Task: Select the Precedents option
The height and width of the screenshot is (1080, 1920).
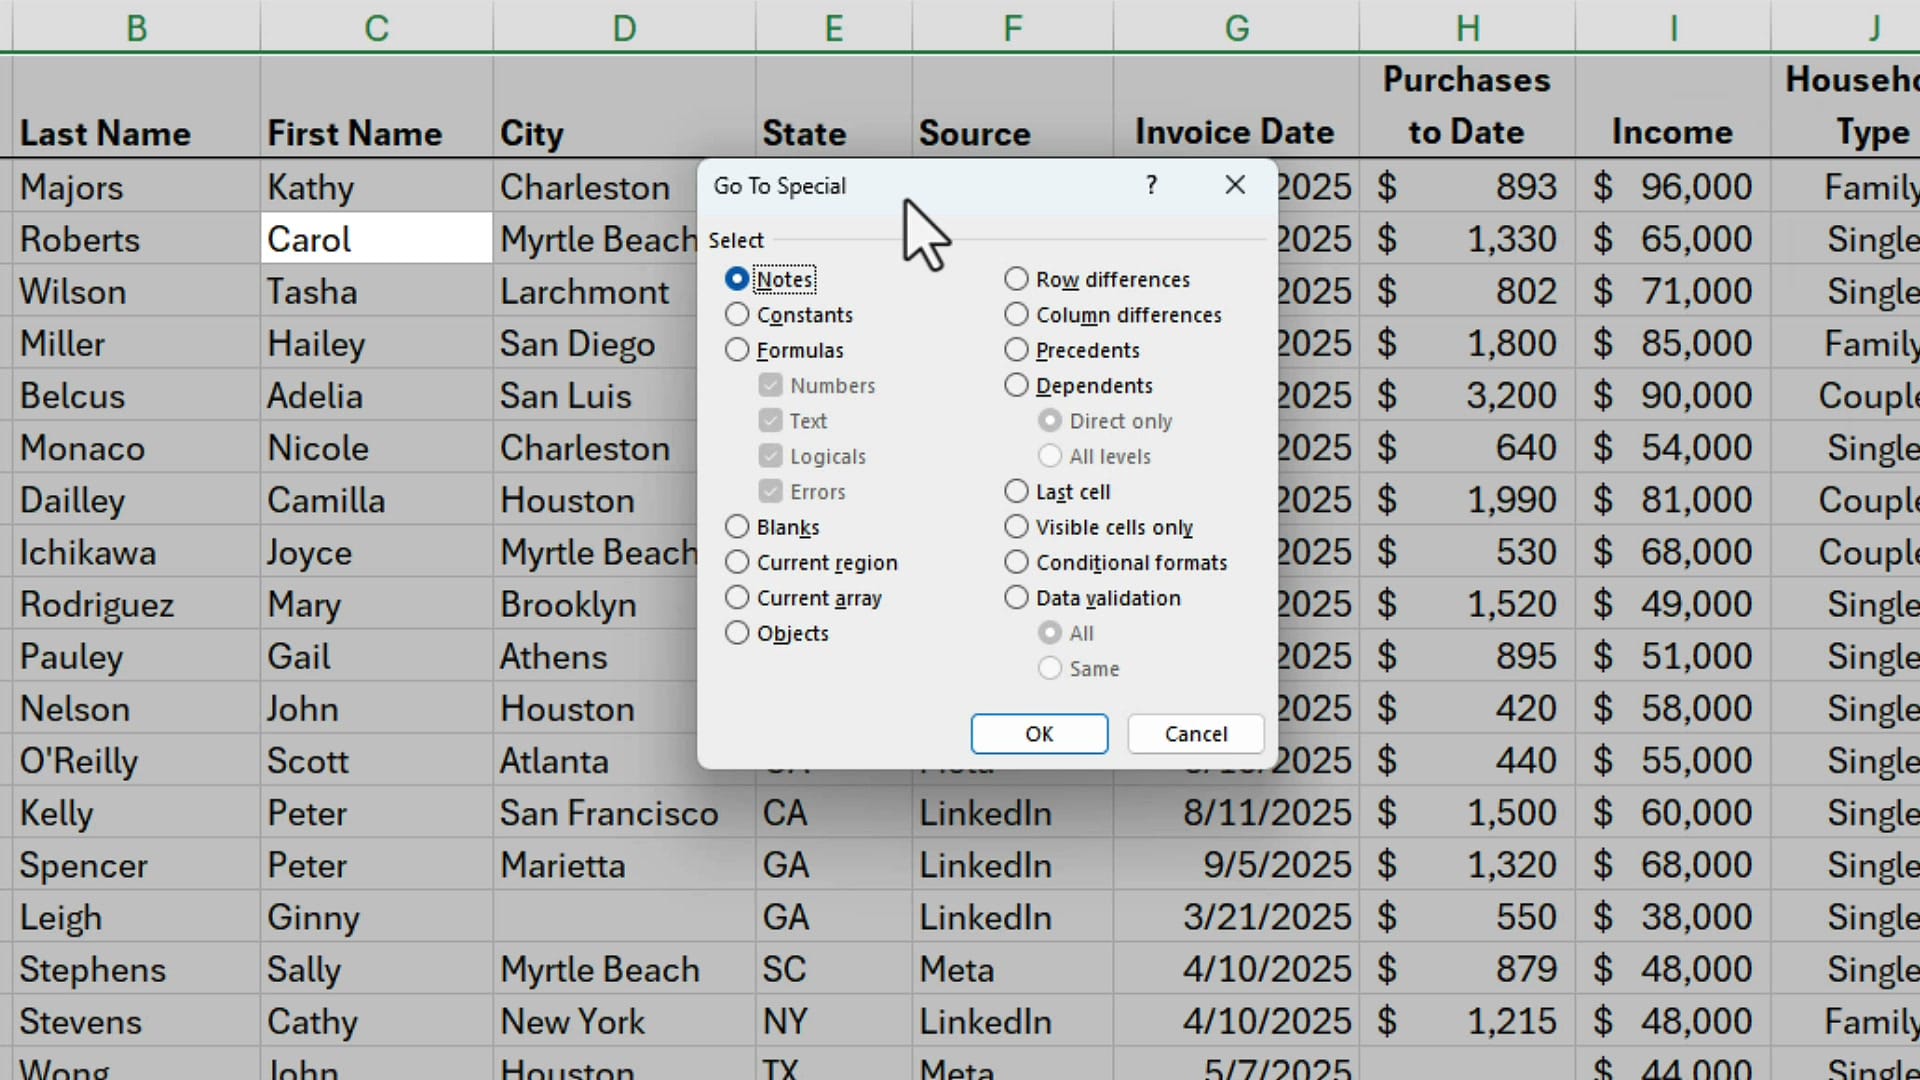Action: 1016,350
